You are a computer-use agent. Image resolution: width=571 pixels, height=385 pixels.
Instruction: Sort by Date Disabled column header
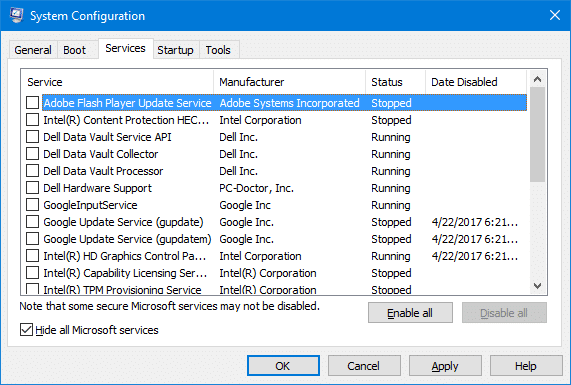coord(476,82)
